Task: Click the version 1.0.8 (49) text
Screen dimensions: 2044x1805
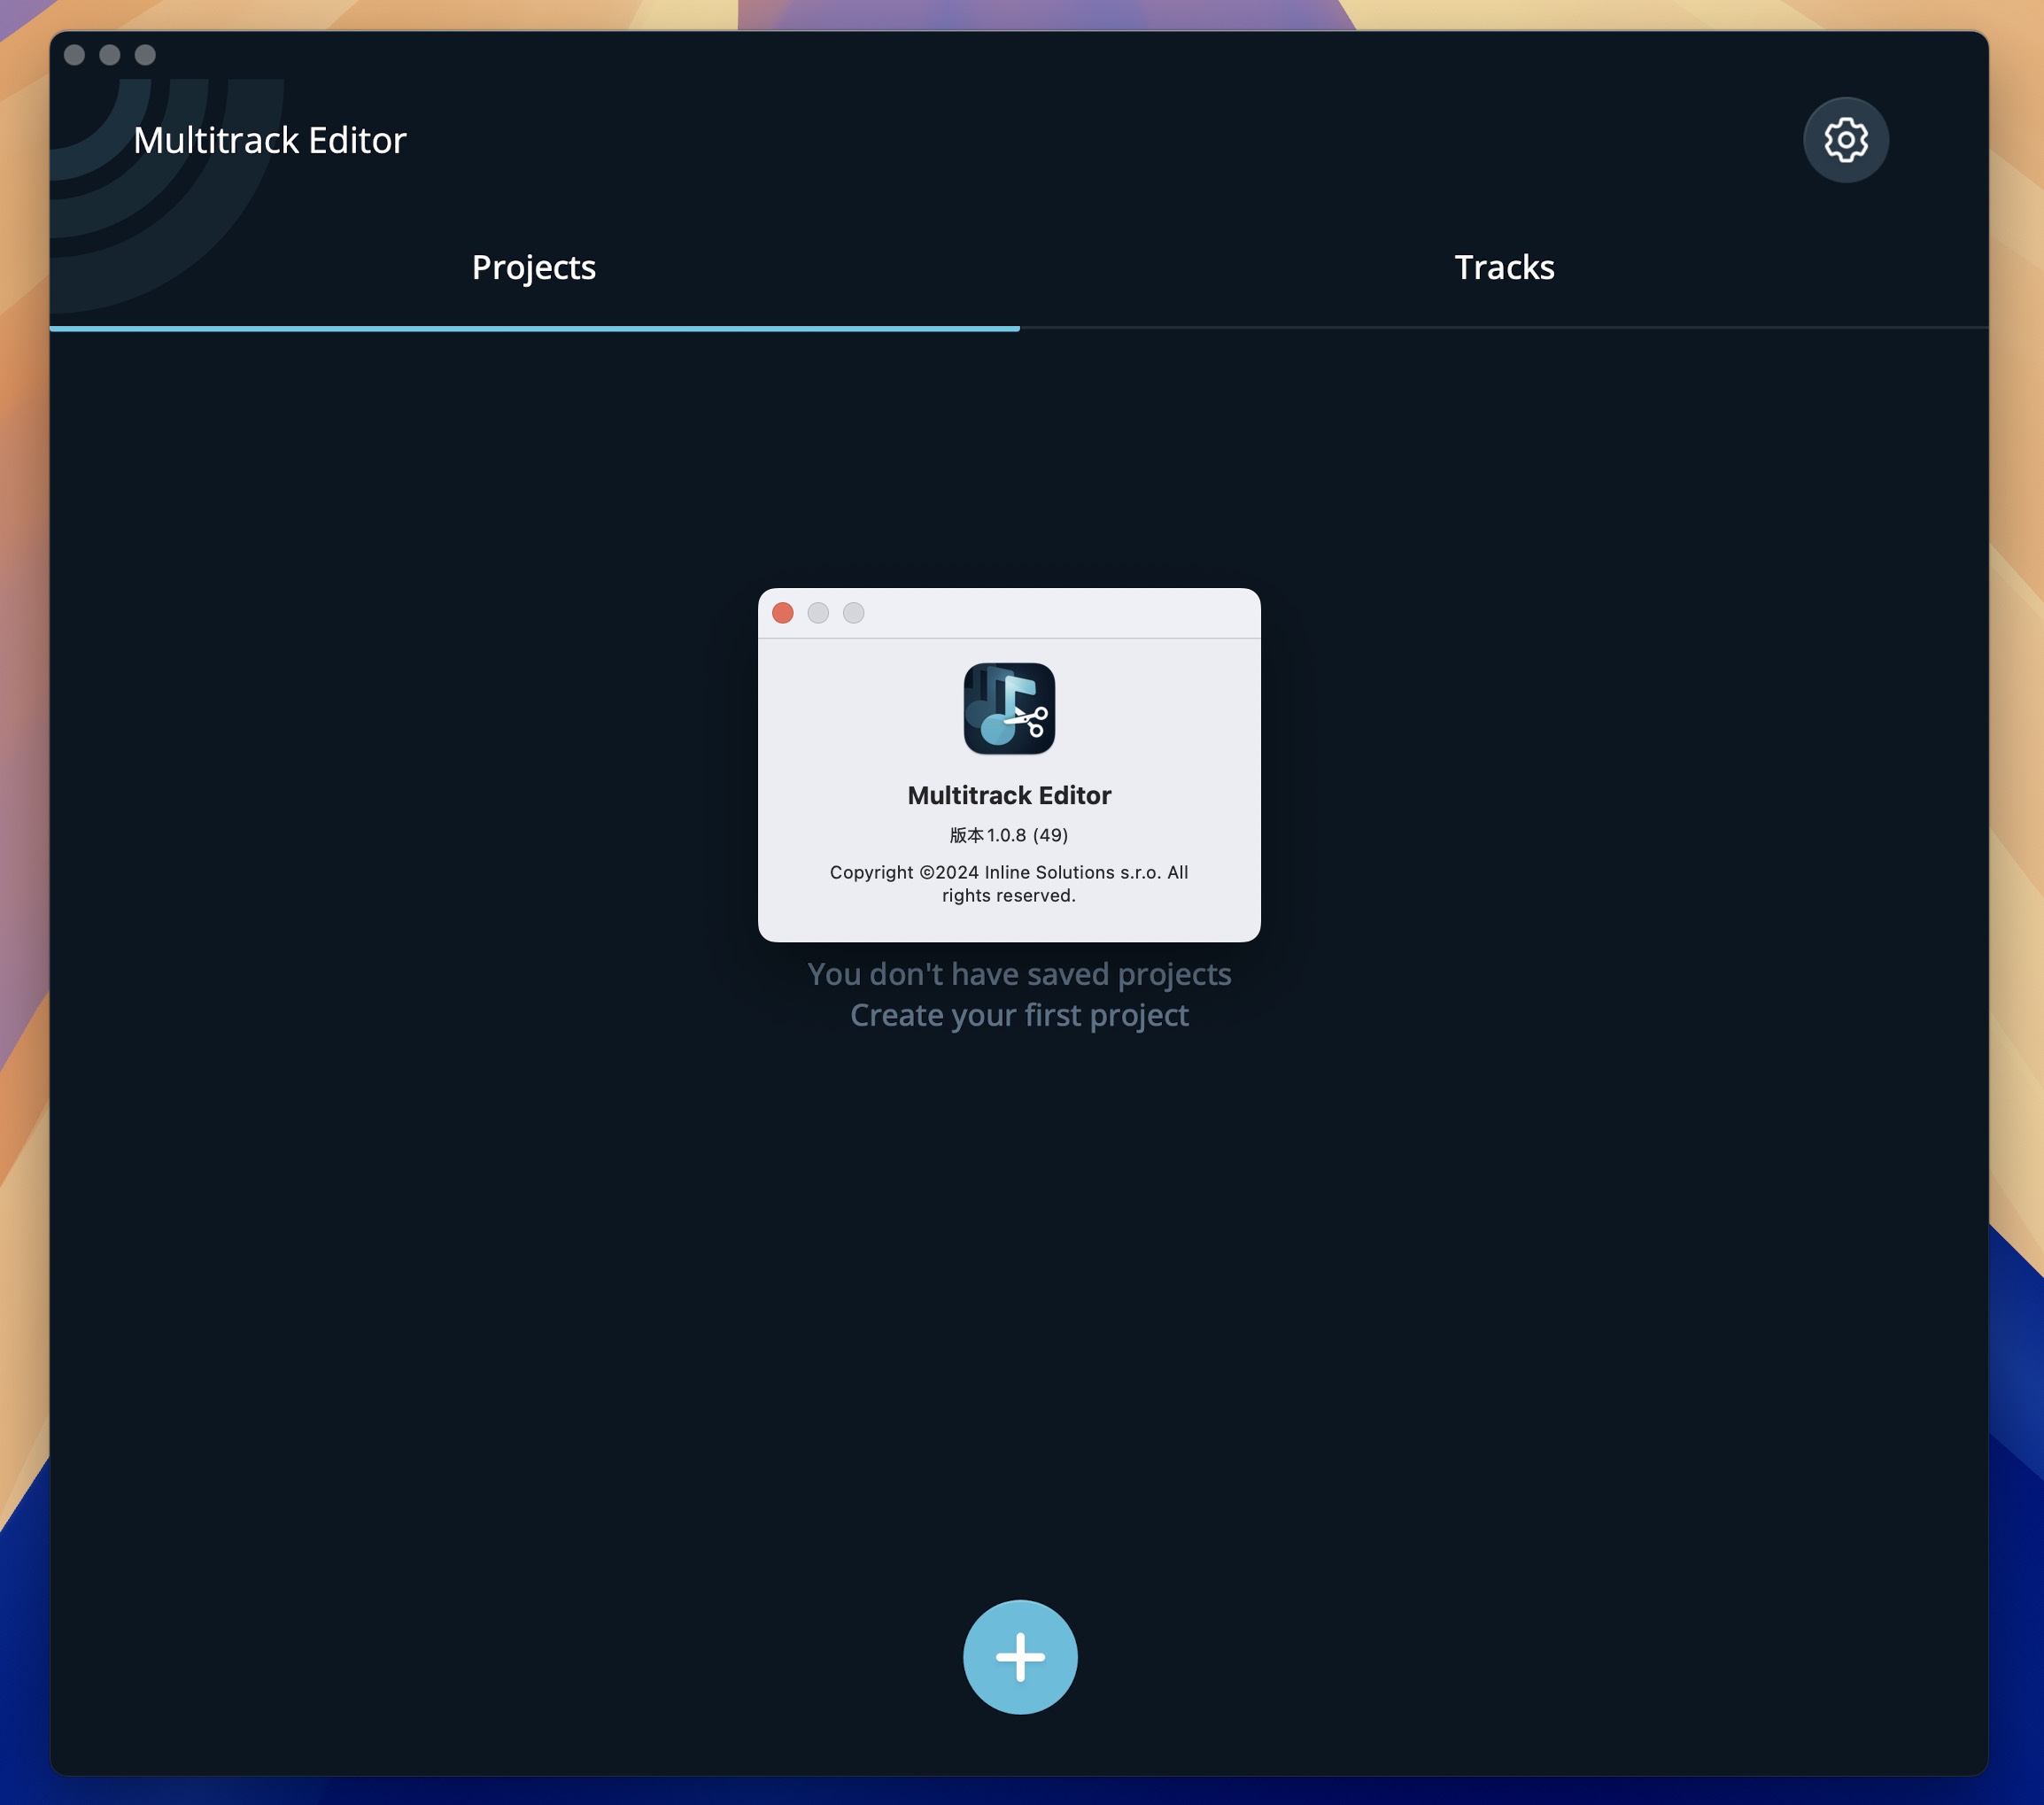Action: [x=1009, y=835]
